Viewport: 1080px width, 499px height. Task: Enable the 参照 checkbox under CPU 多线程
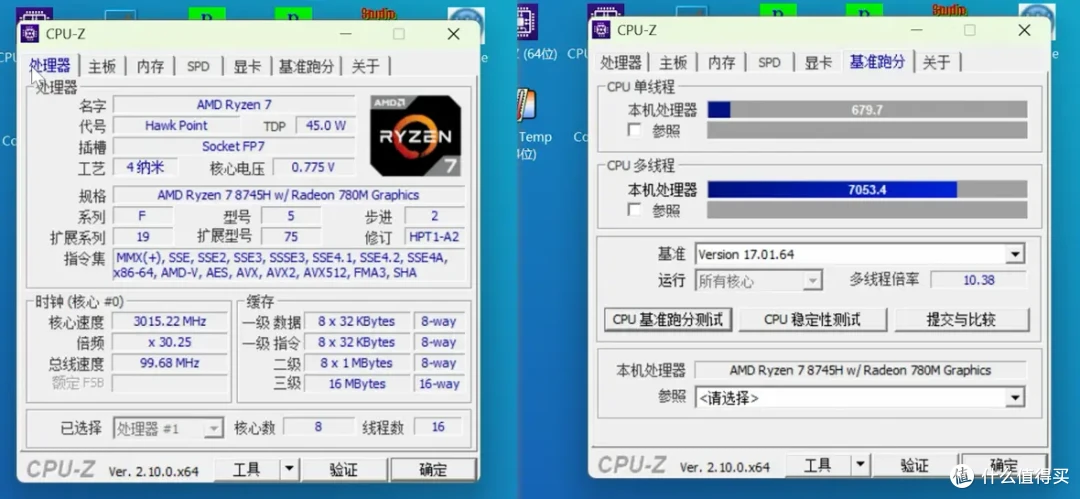tap(634, 210)
